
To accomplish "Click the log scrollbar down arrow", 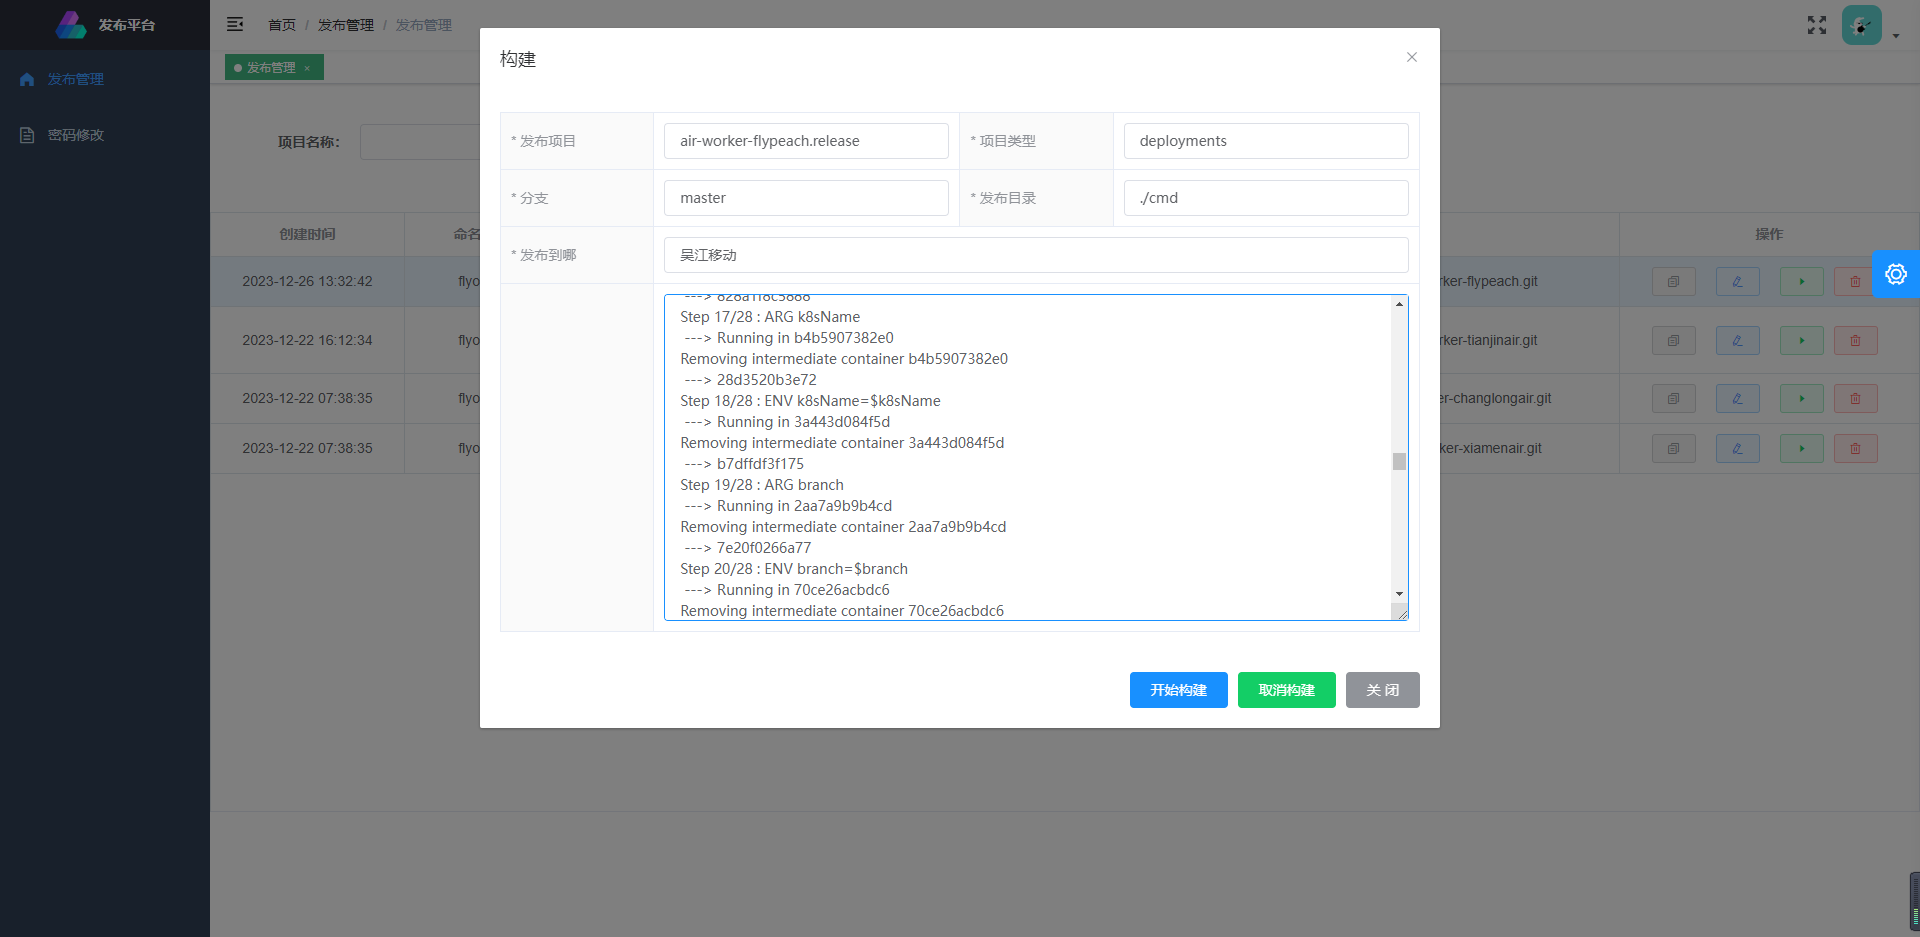I will 1399,594.
